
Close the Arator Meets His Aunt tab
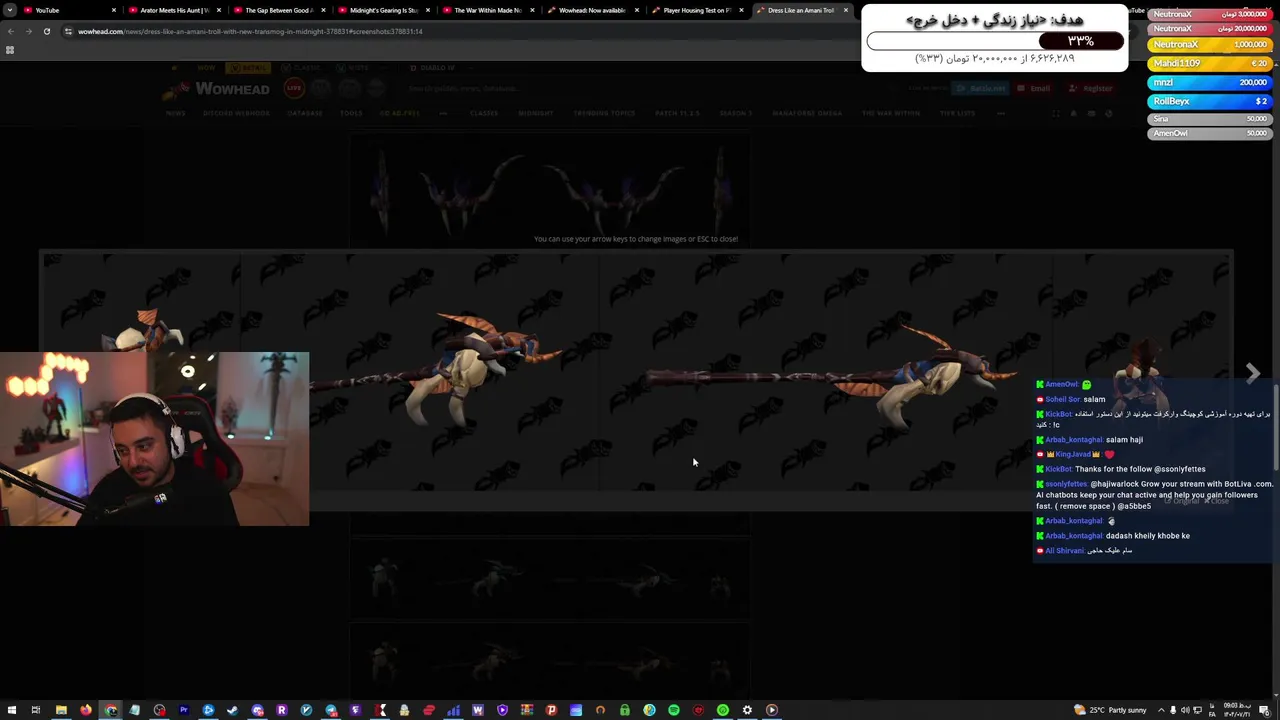tap(219, 10)
